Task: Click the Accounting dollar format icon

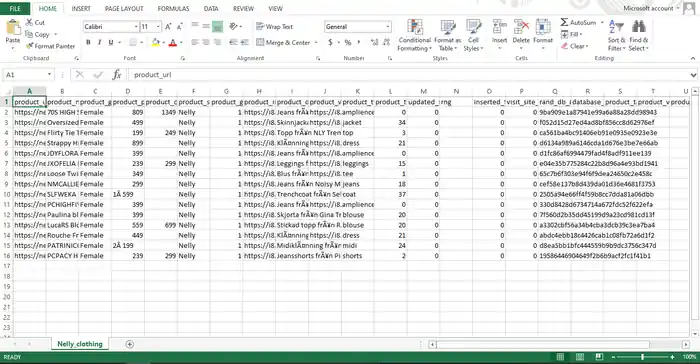Action: click(330, 42)
